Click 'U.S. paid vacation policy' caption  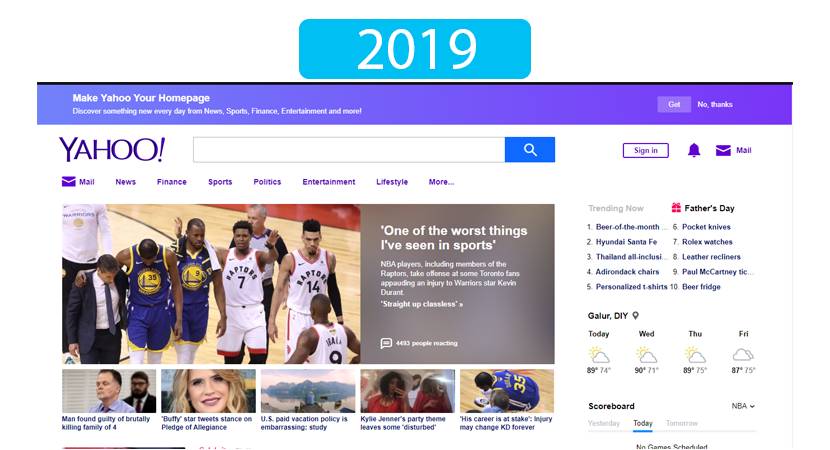(x=304, y=422)
